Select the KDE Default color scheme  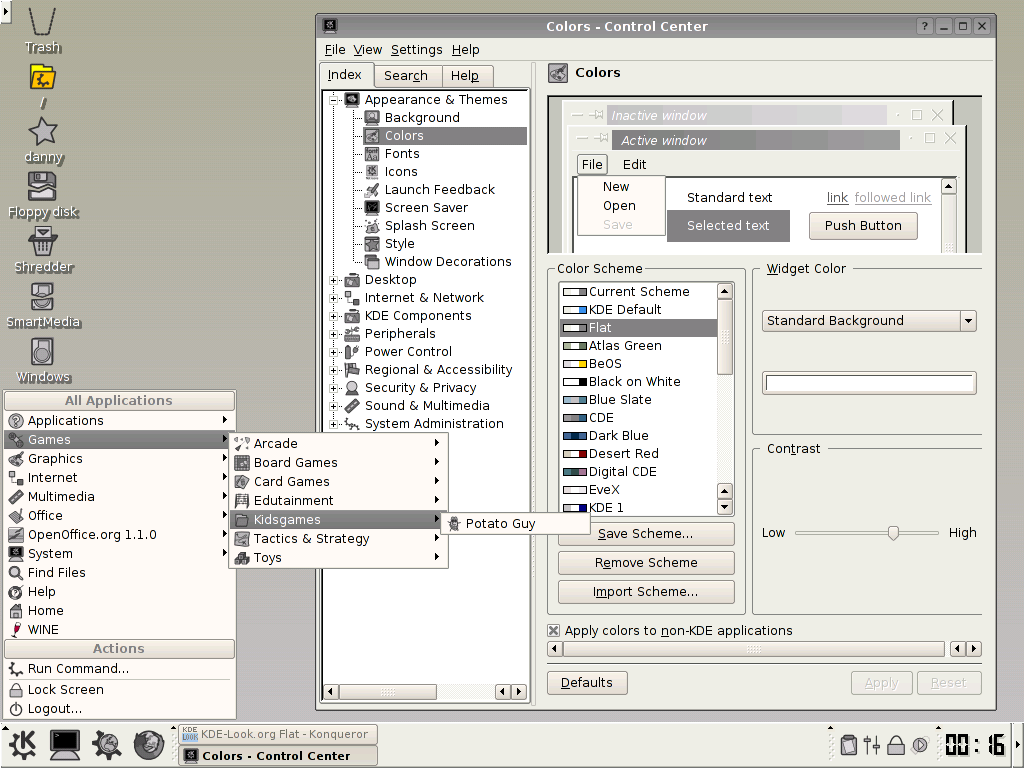tap(638, 310)
